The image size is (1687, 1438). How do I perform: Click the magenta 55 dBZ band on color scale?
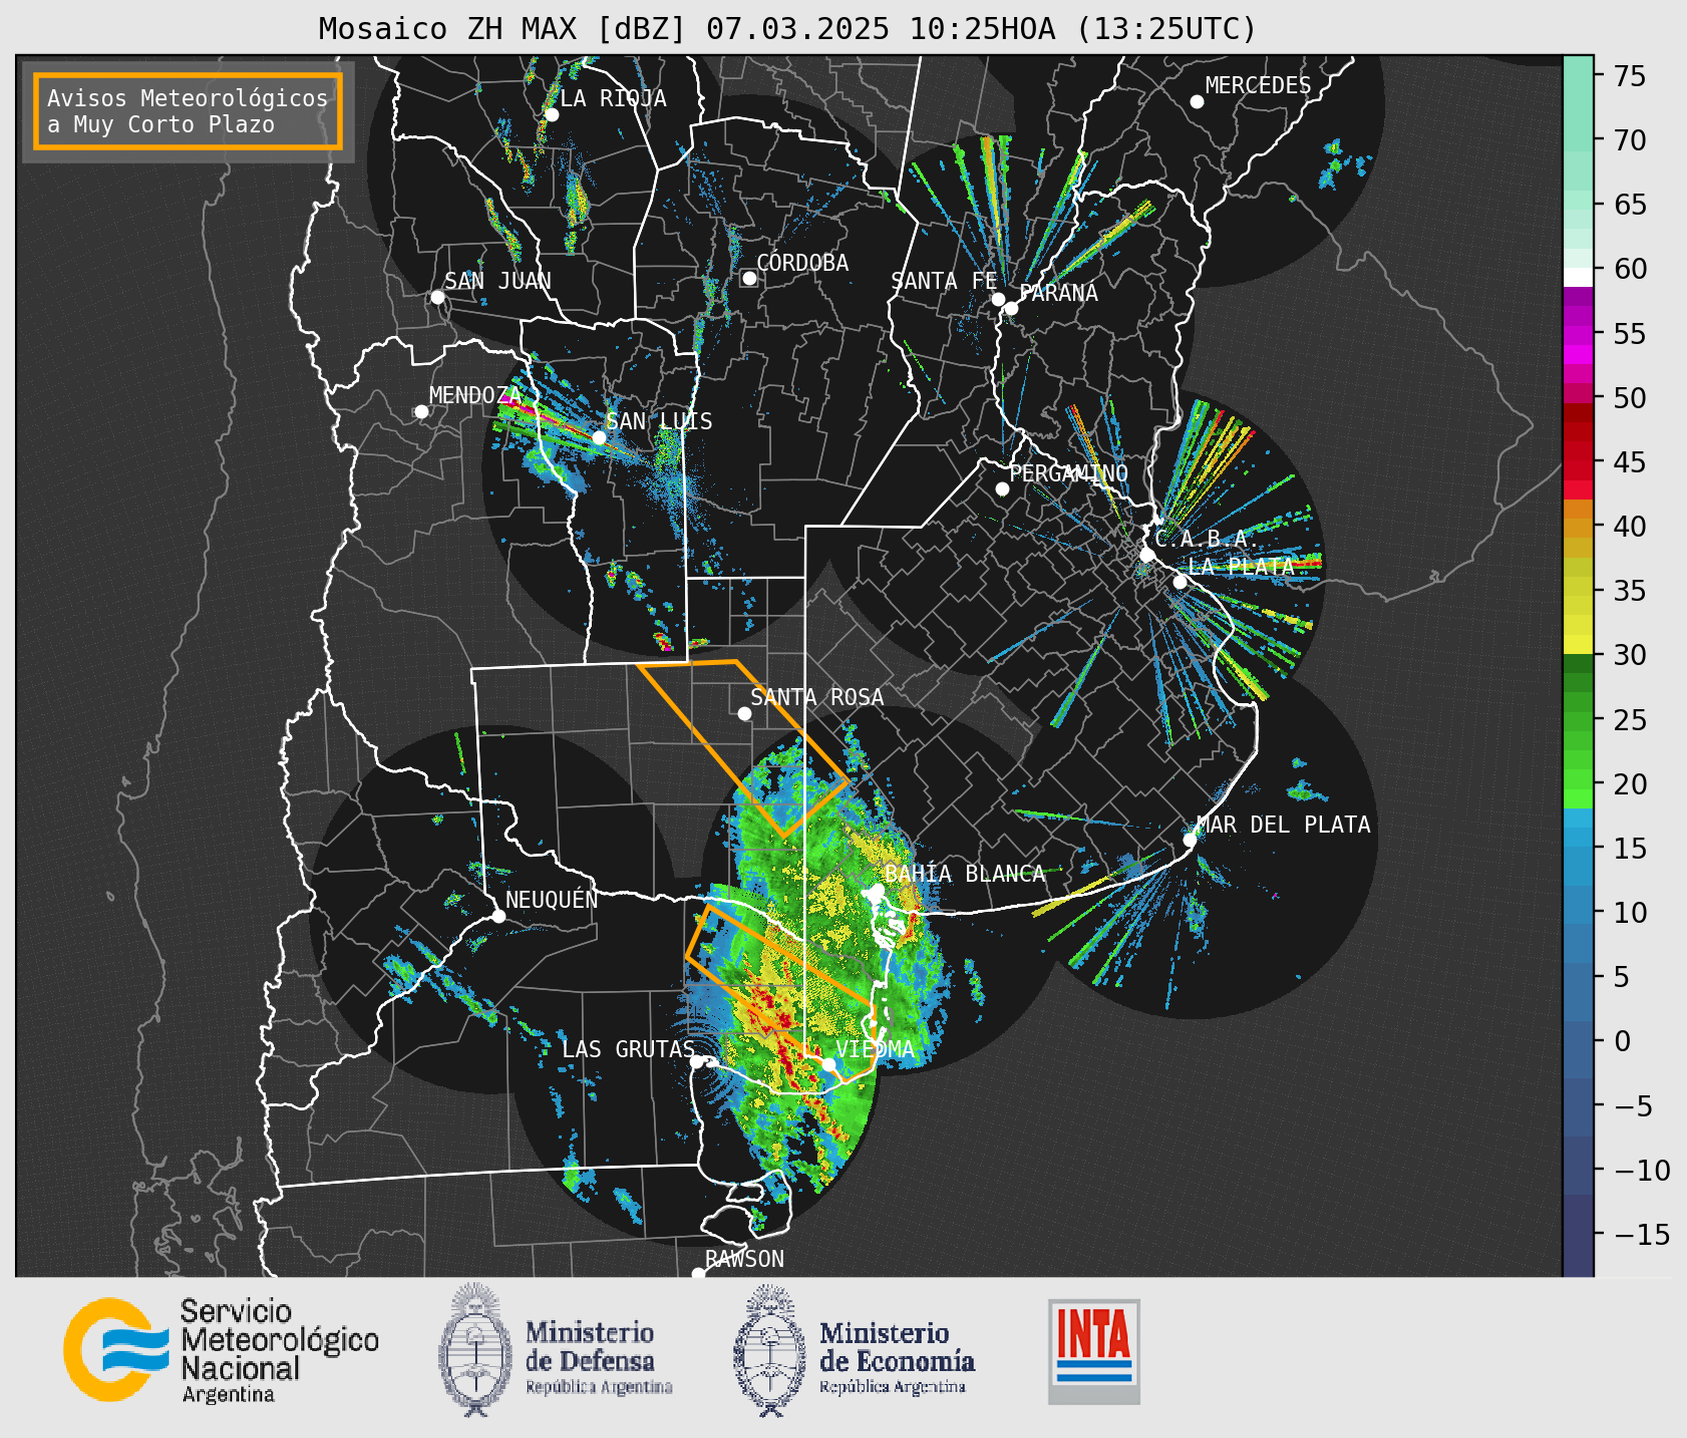[1578, 335]
